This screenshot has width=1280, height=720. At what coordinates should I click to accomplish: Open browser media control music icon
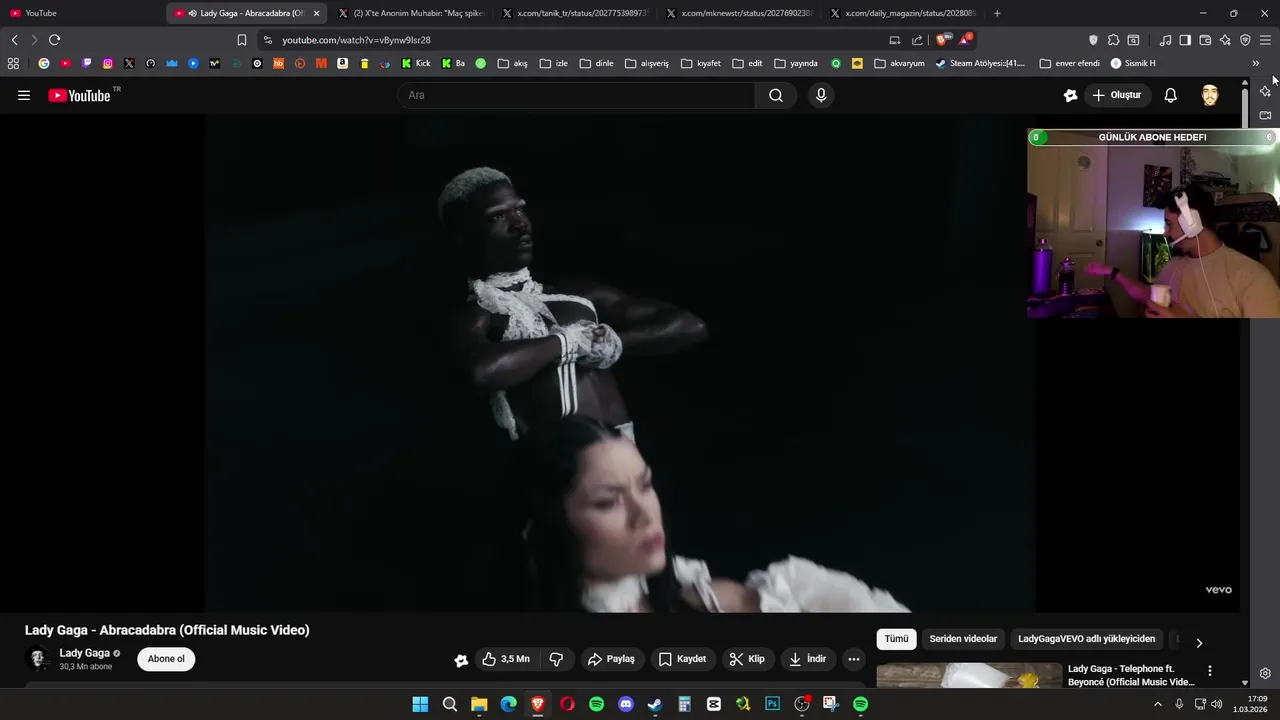click(x=1165, y=40)
